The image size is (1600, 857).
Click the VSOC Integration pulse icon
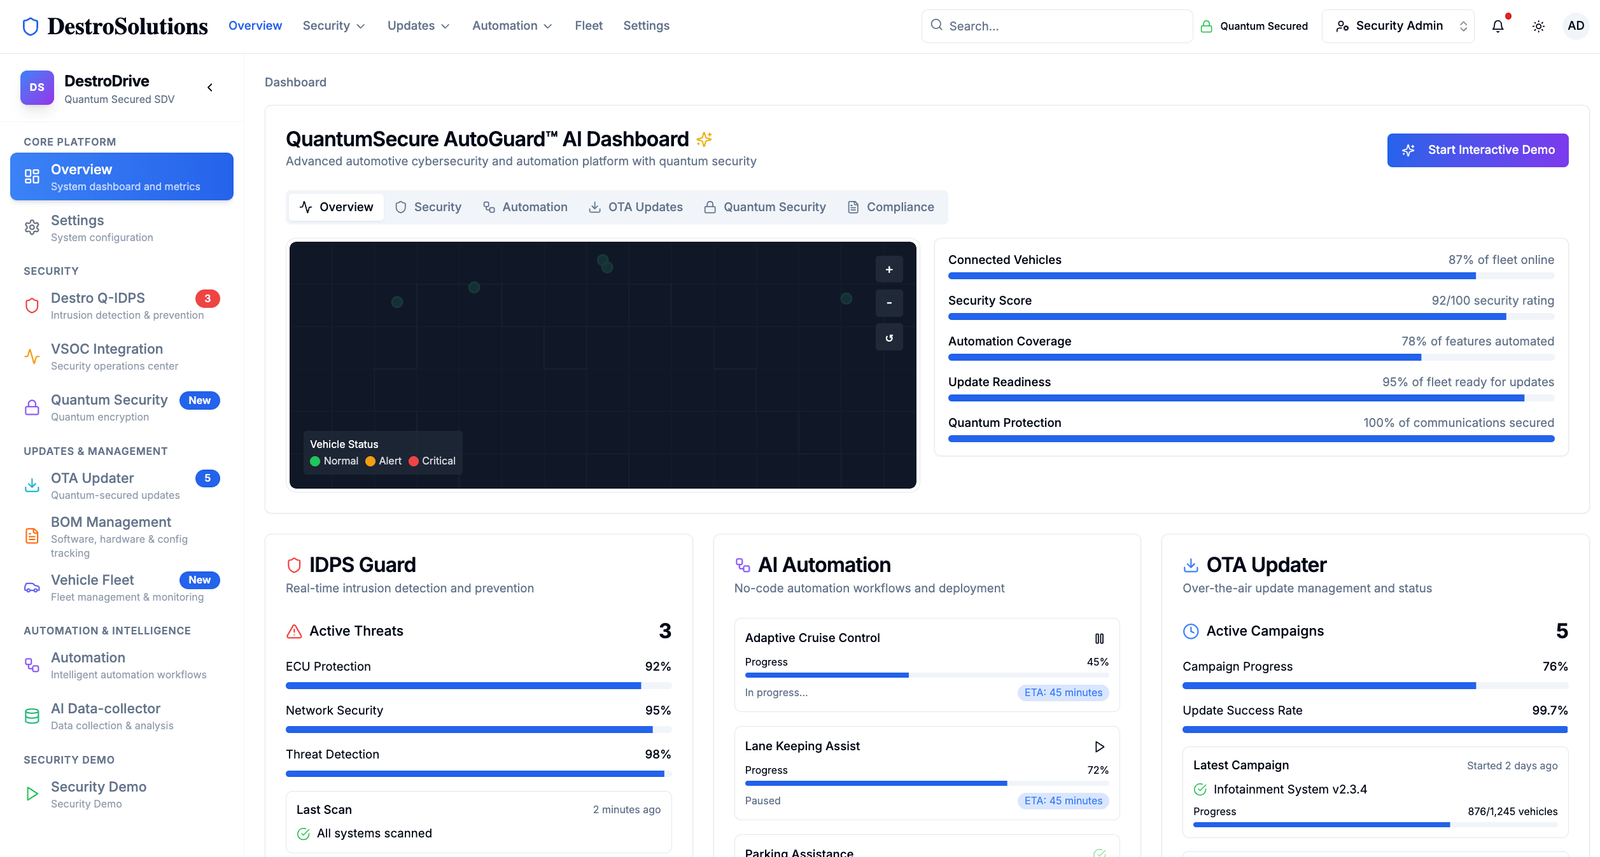click(x=32, y=357)
